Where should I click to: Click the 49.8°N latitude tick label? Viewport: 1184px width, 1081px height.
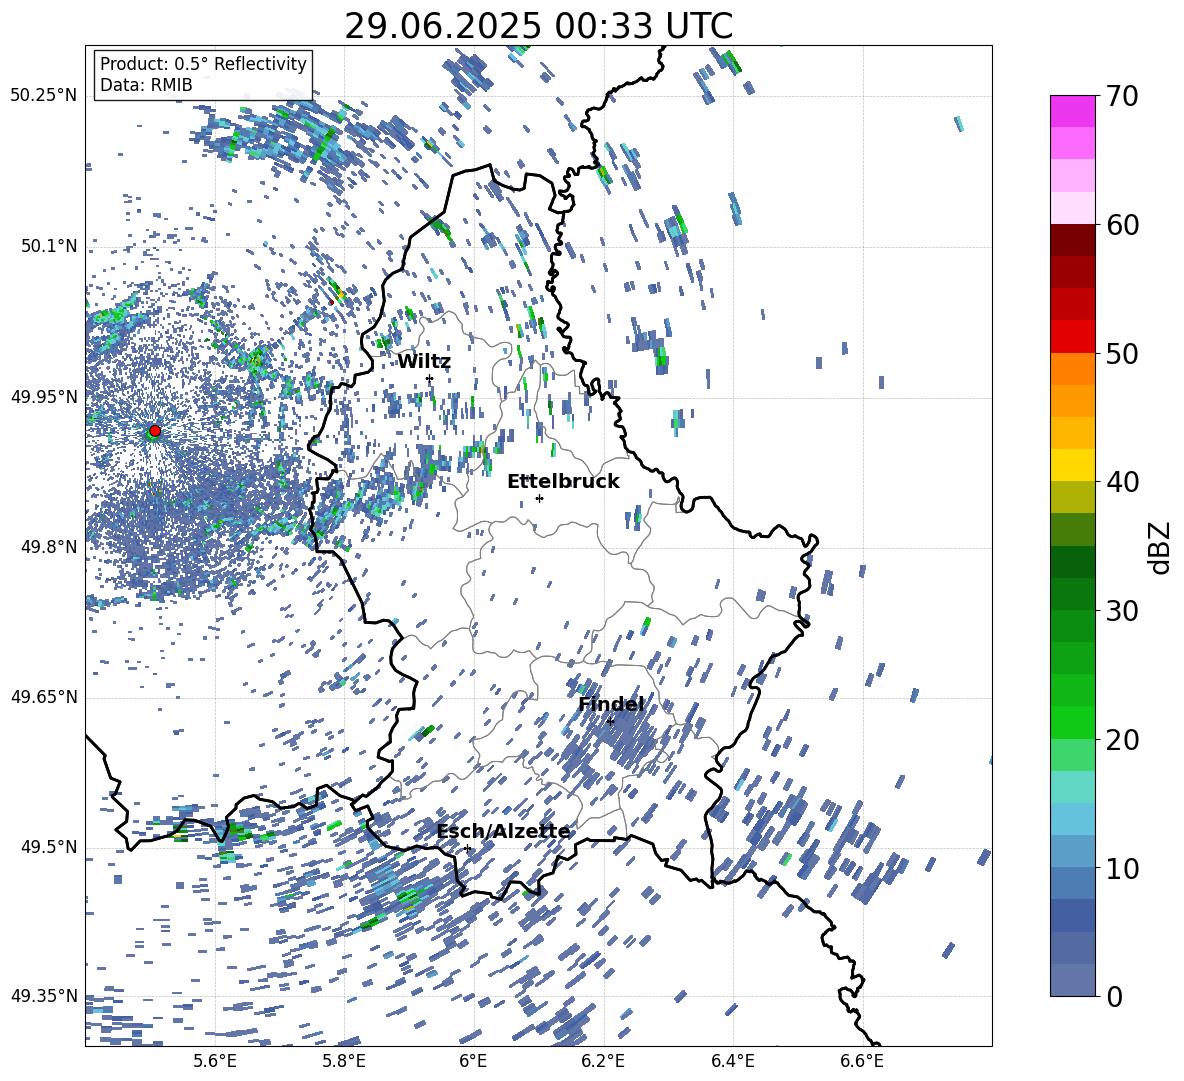coord(49,547)
